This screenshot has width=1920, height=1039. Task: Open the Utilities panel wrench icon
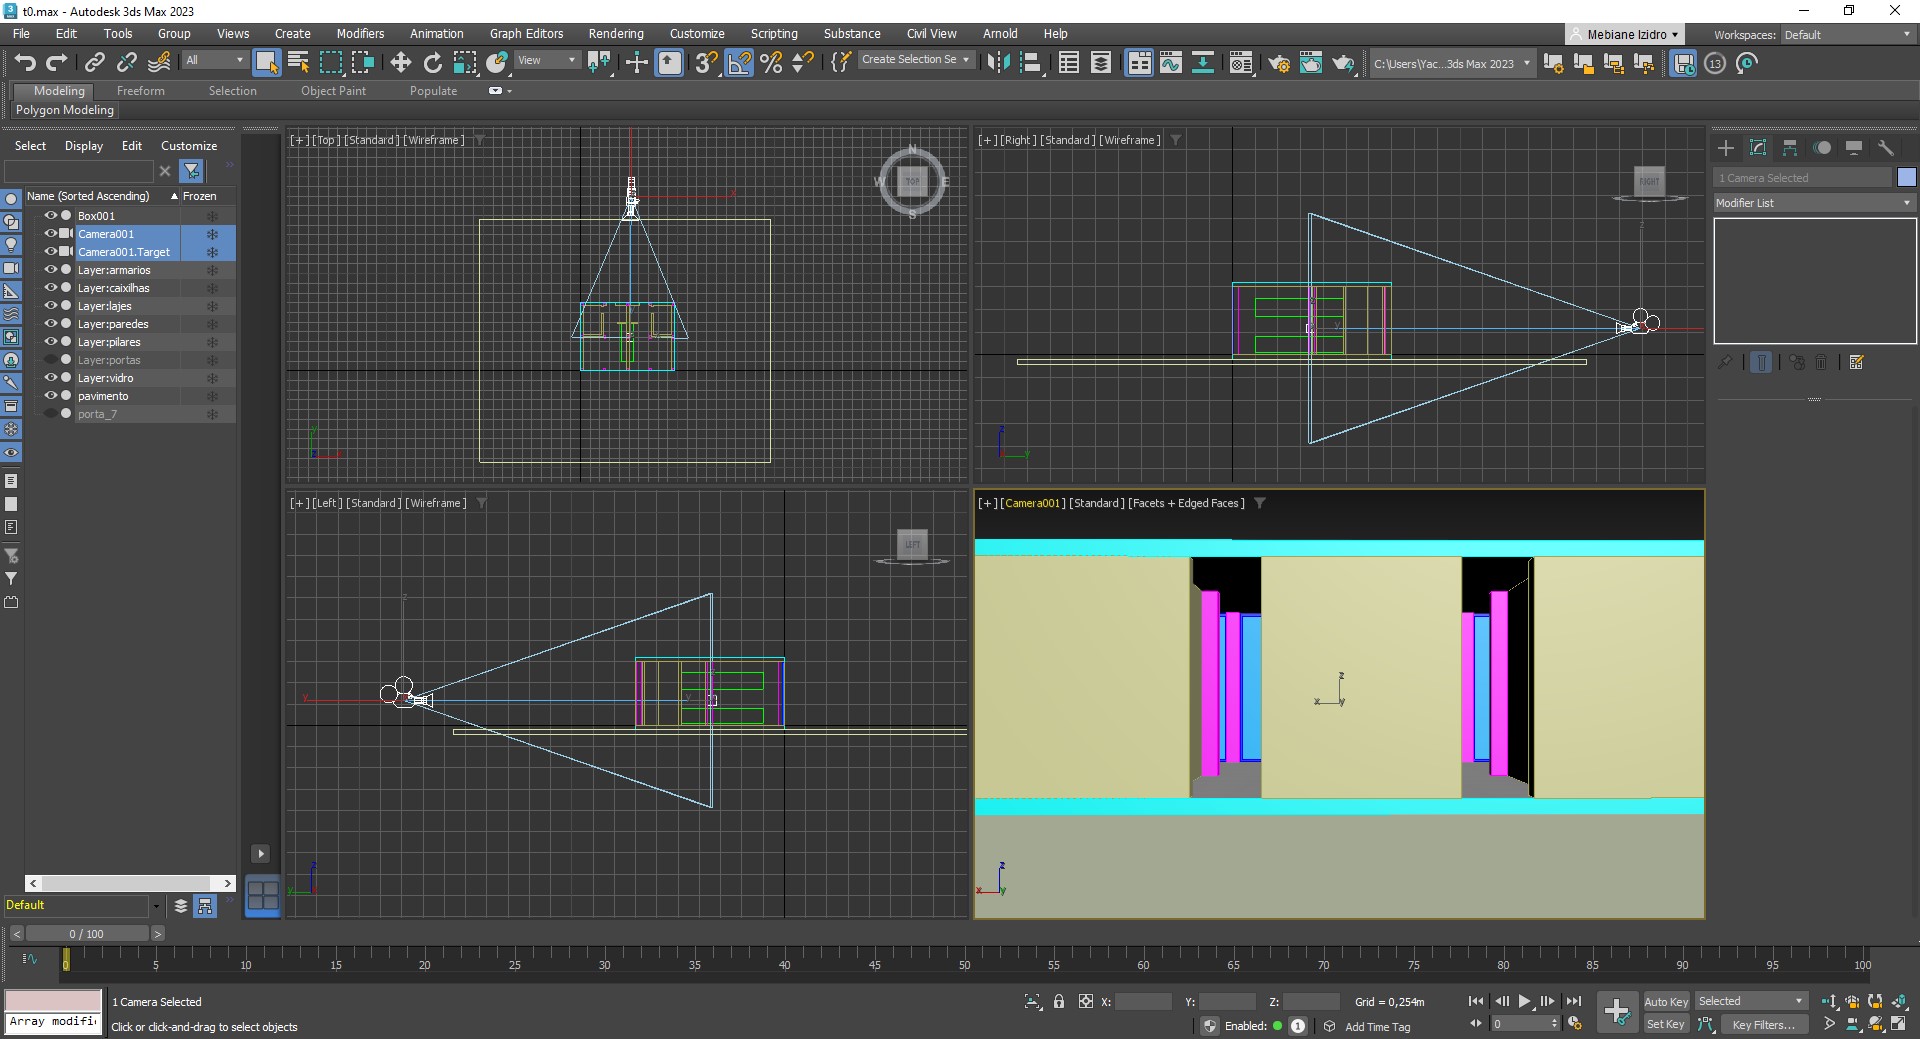coord(1886,148)
